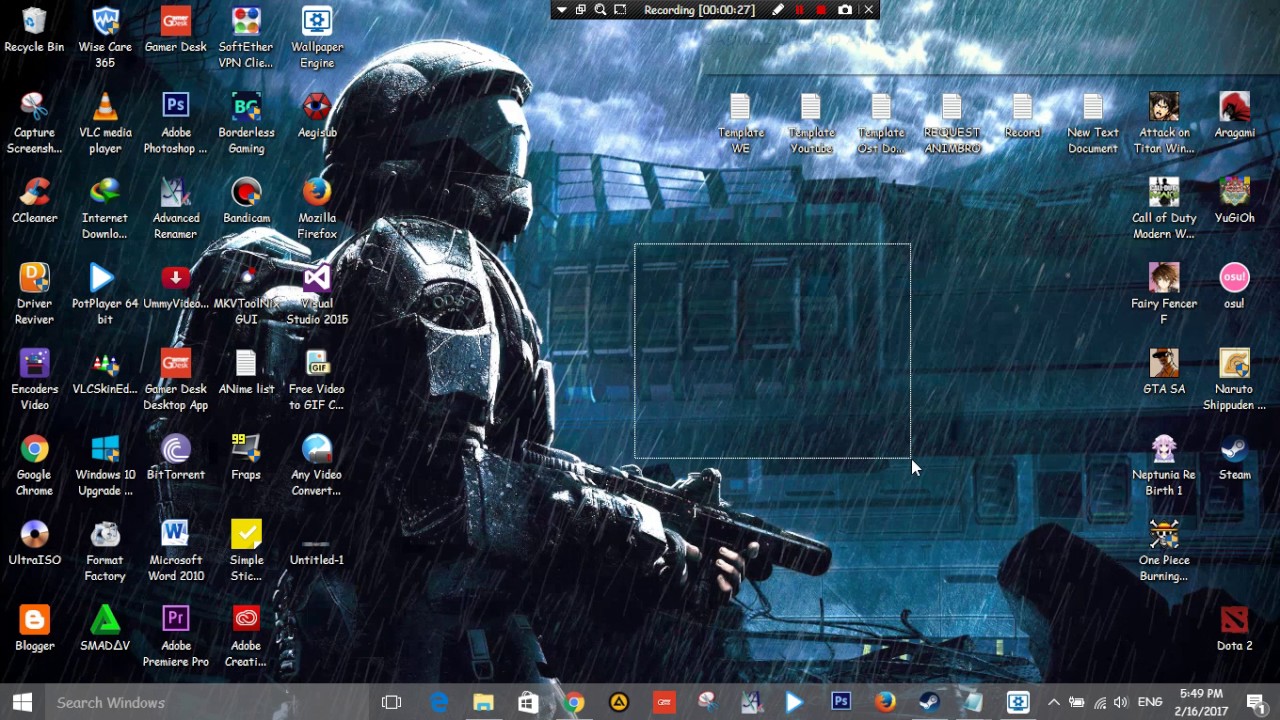The width and height of the screenshot is (1280, 720).
Task: Select the Microsoft Word 2010 icon
Action: (176, 550)
